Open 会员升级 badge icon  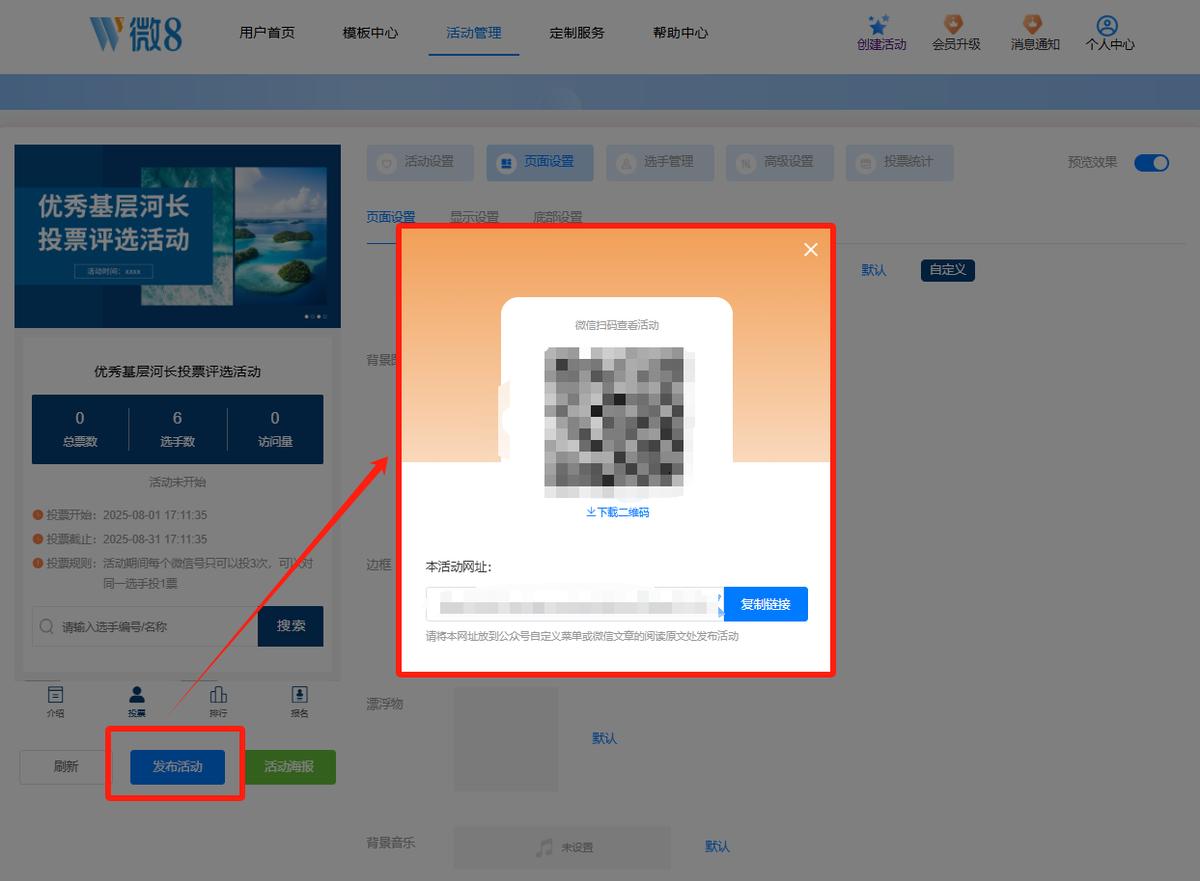click(955, 24)
